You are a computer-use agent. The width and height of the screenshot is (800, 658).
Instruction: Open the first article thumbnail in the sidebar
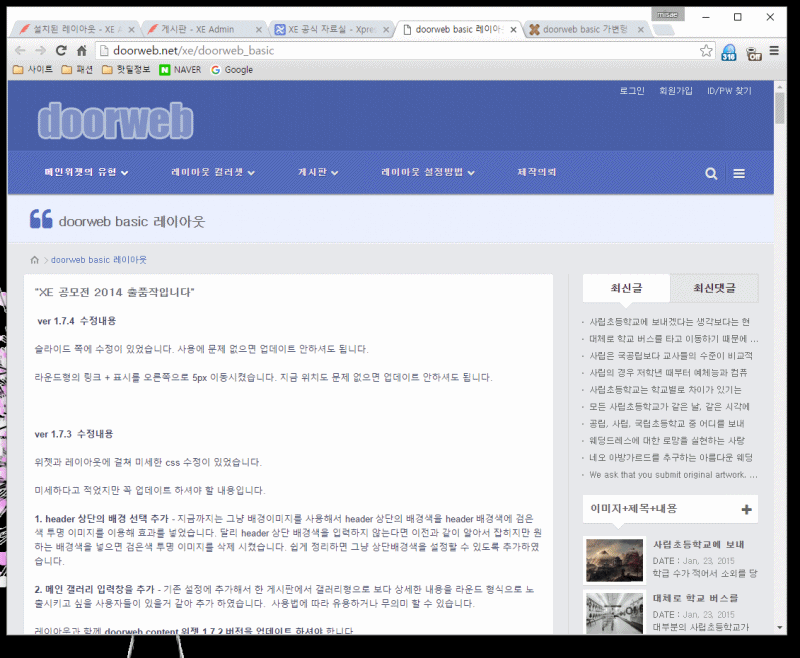(x=613, y=560)
